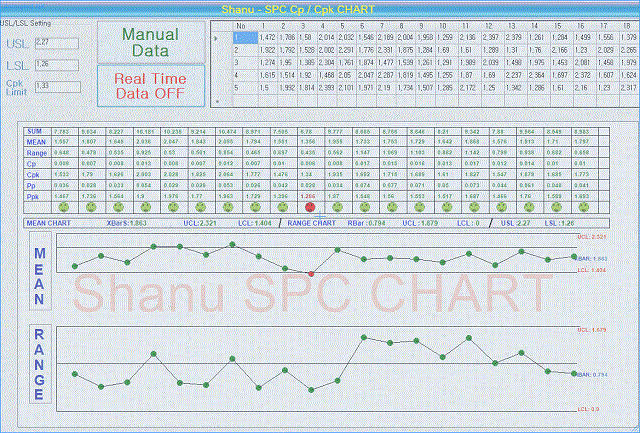The height and width of the screenshot is (433, 640).
Task: Focus the LSL input field
Action: coord(57,65)
